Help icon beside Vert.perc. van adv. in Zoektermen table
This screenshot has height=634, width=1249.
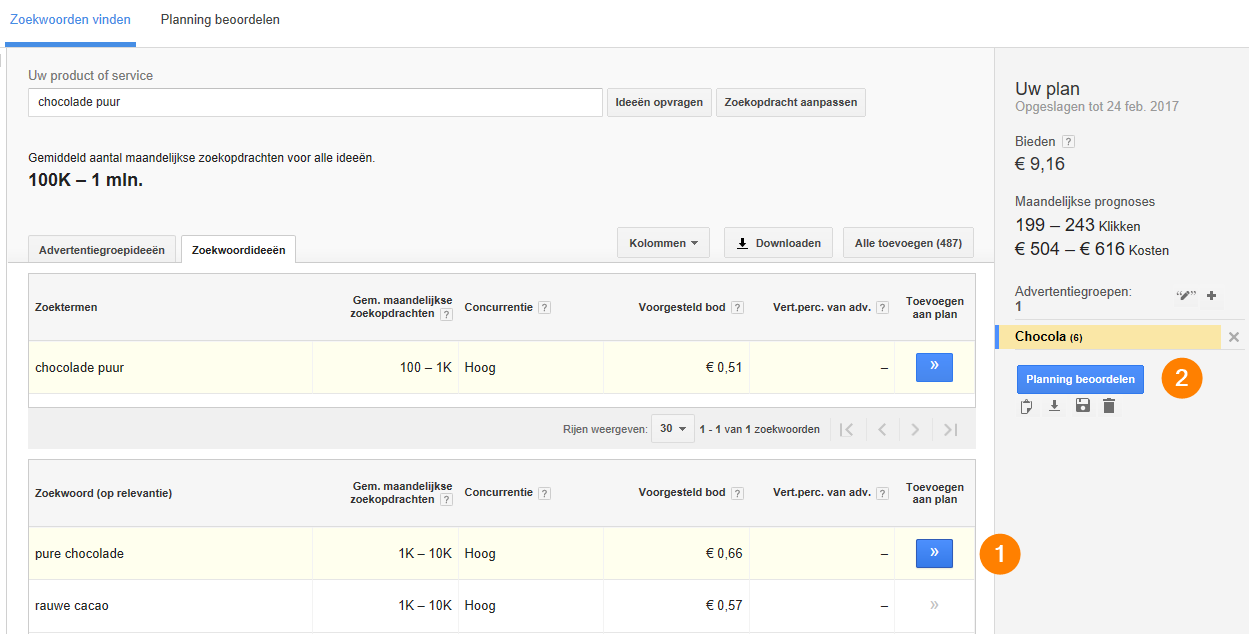click(882, 308)
